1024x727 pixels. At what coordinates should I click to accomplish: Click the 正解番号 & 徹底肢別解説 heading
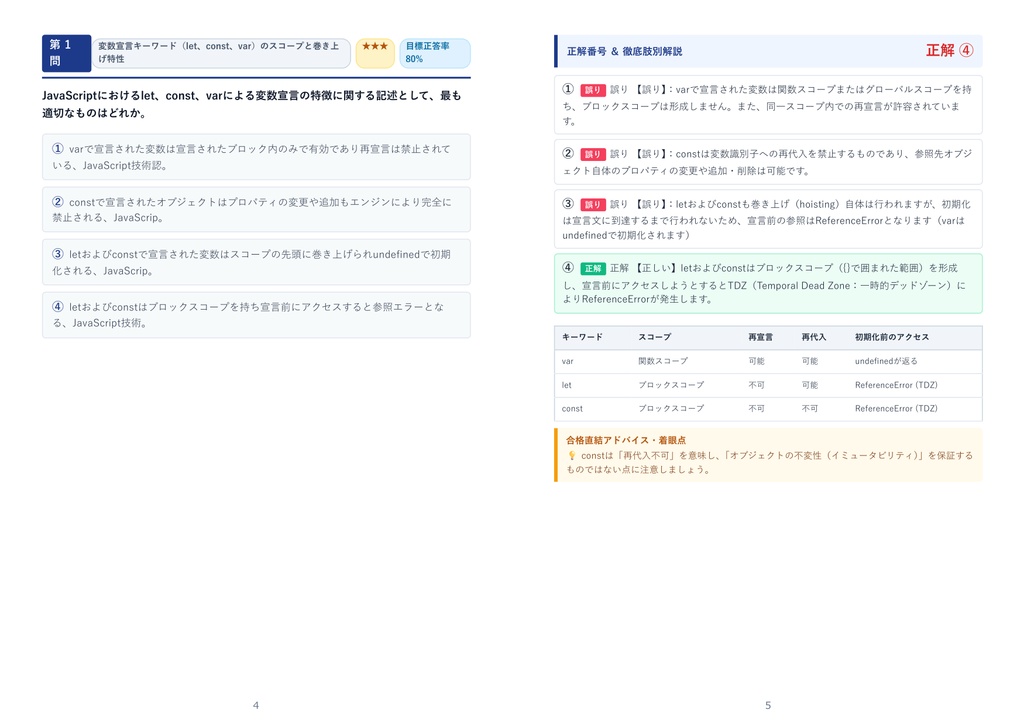[624, 51]
